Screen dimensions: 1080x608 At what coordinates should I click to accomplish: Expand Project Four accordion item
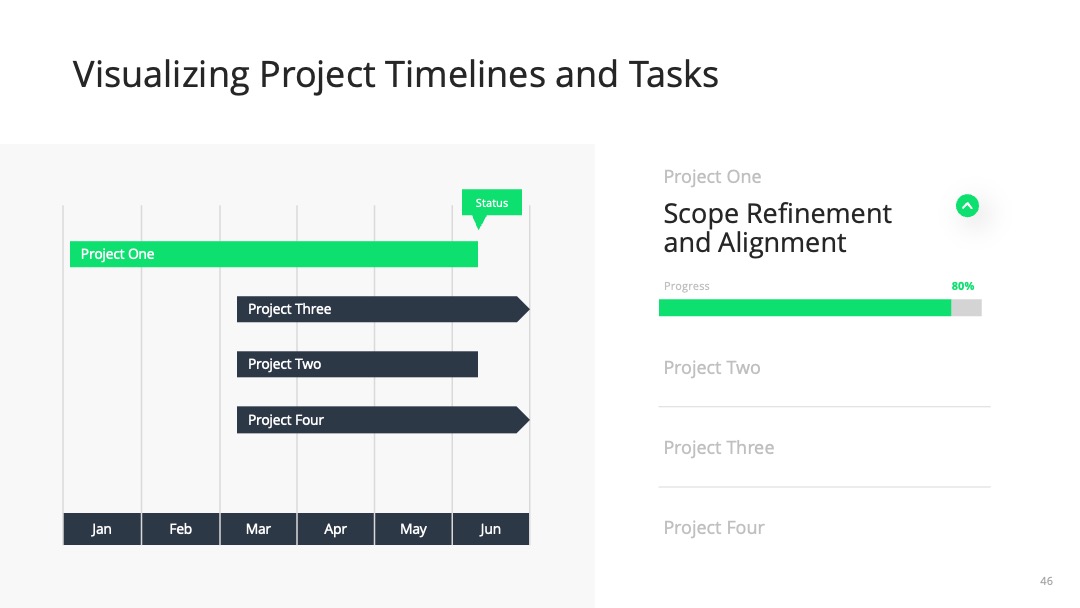pyautogui.click(x=824, y=527)
